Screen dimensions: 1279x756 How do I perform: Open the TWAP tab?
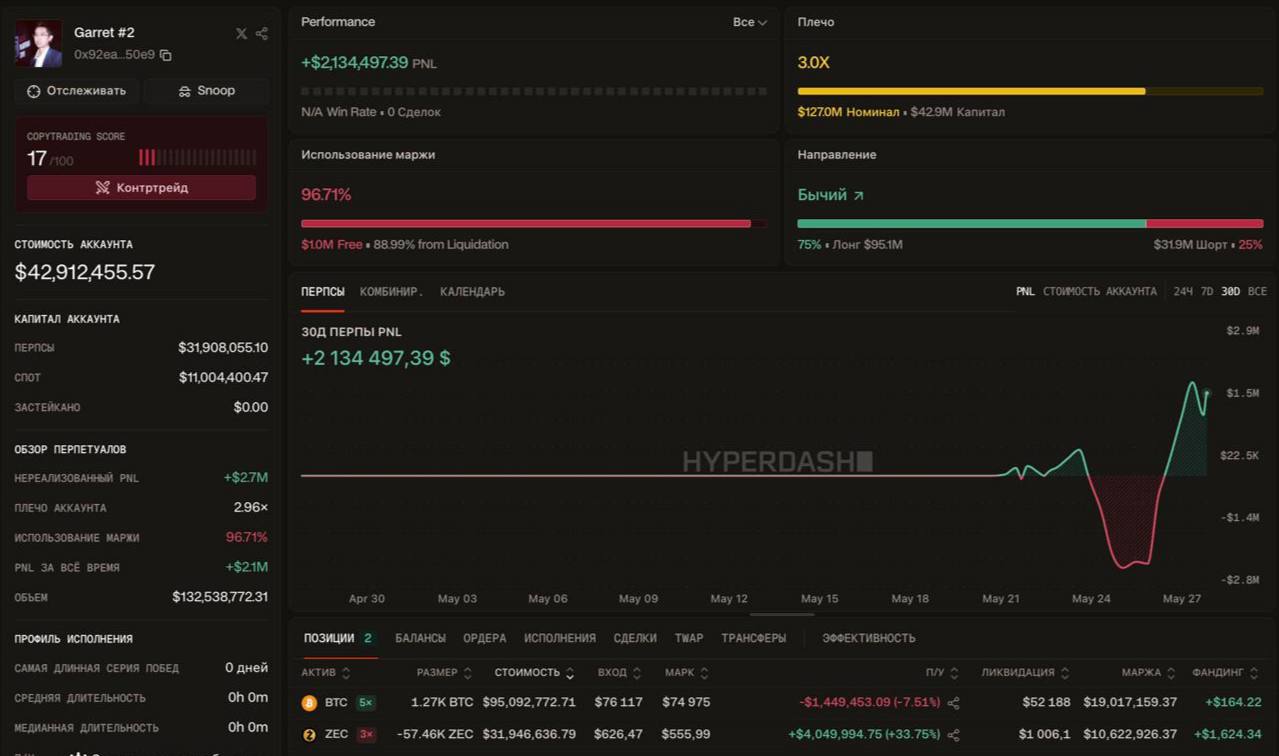[689, 638]
